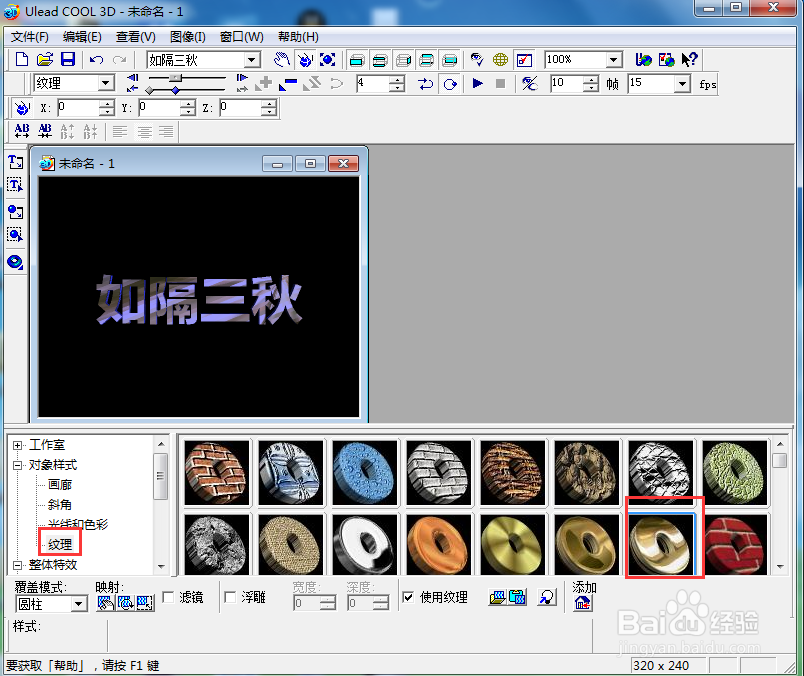Select 纹理 in the tree
This screenshot has width=804, height=676.
pyautogui.click(x=60, y=544)
